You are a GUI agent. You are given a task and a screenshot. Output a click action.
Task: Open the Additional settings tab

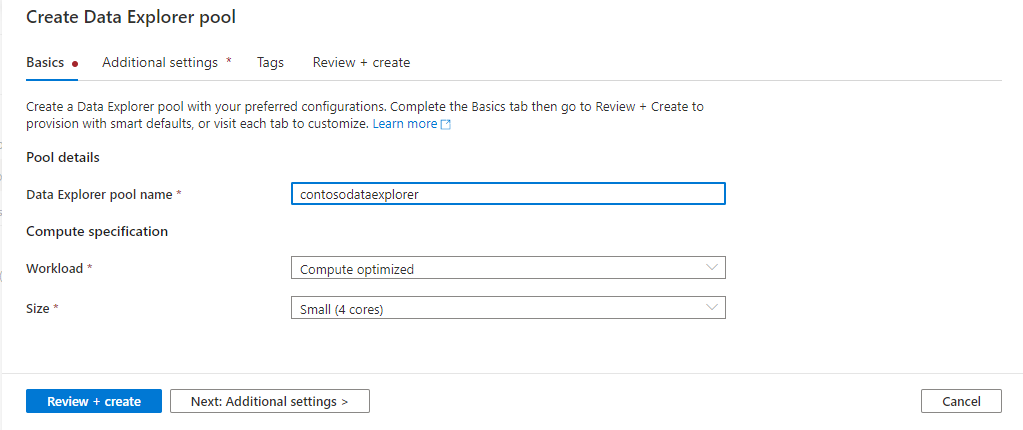[x=160, y=62]
